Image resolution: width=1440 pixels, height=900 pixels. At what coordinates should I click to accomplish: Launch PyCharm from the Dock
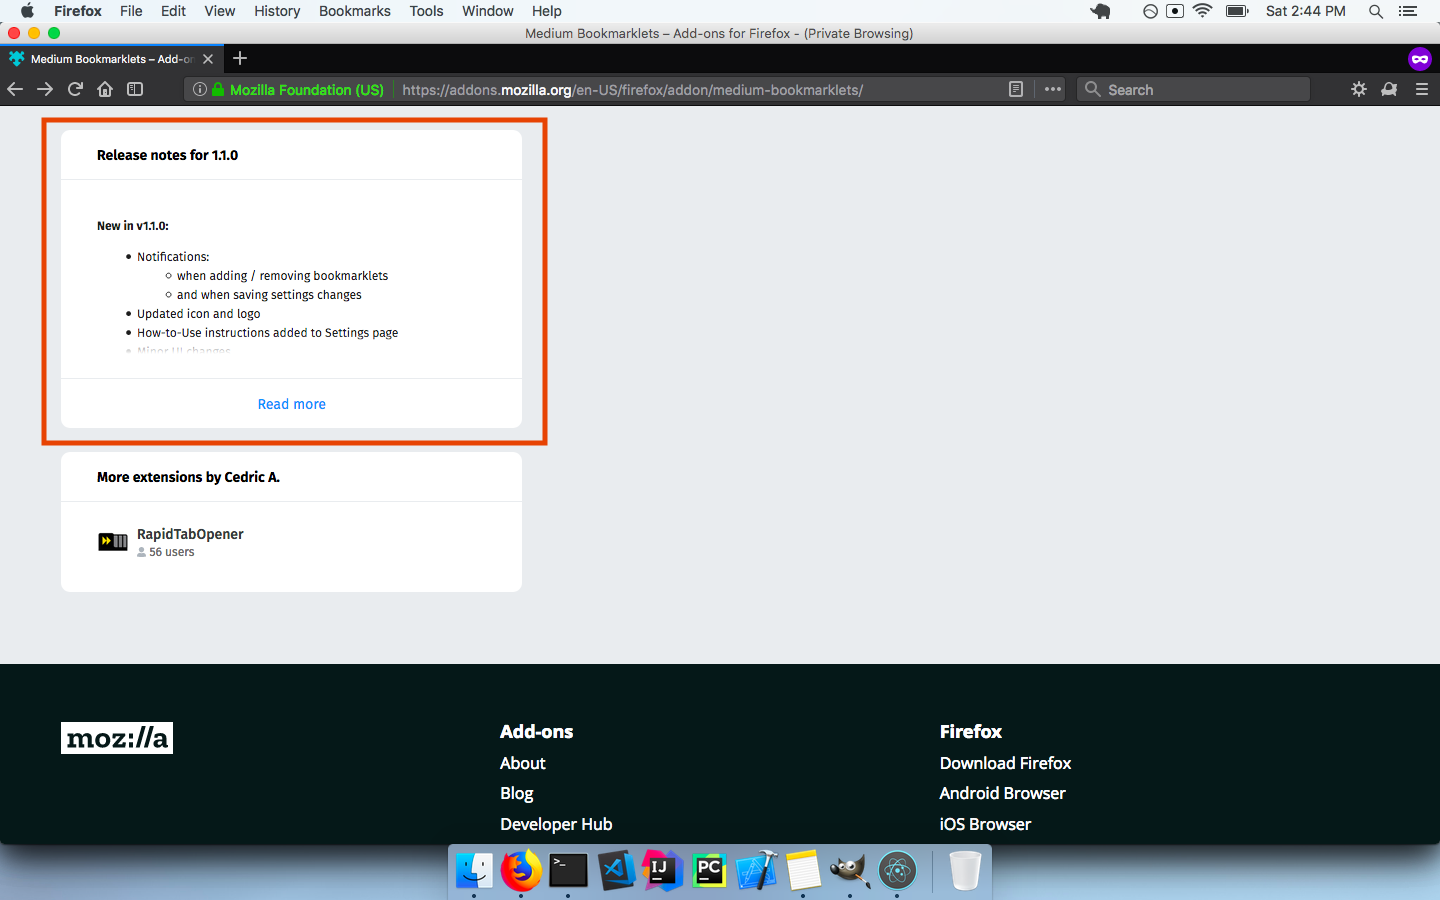709,871
